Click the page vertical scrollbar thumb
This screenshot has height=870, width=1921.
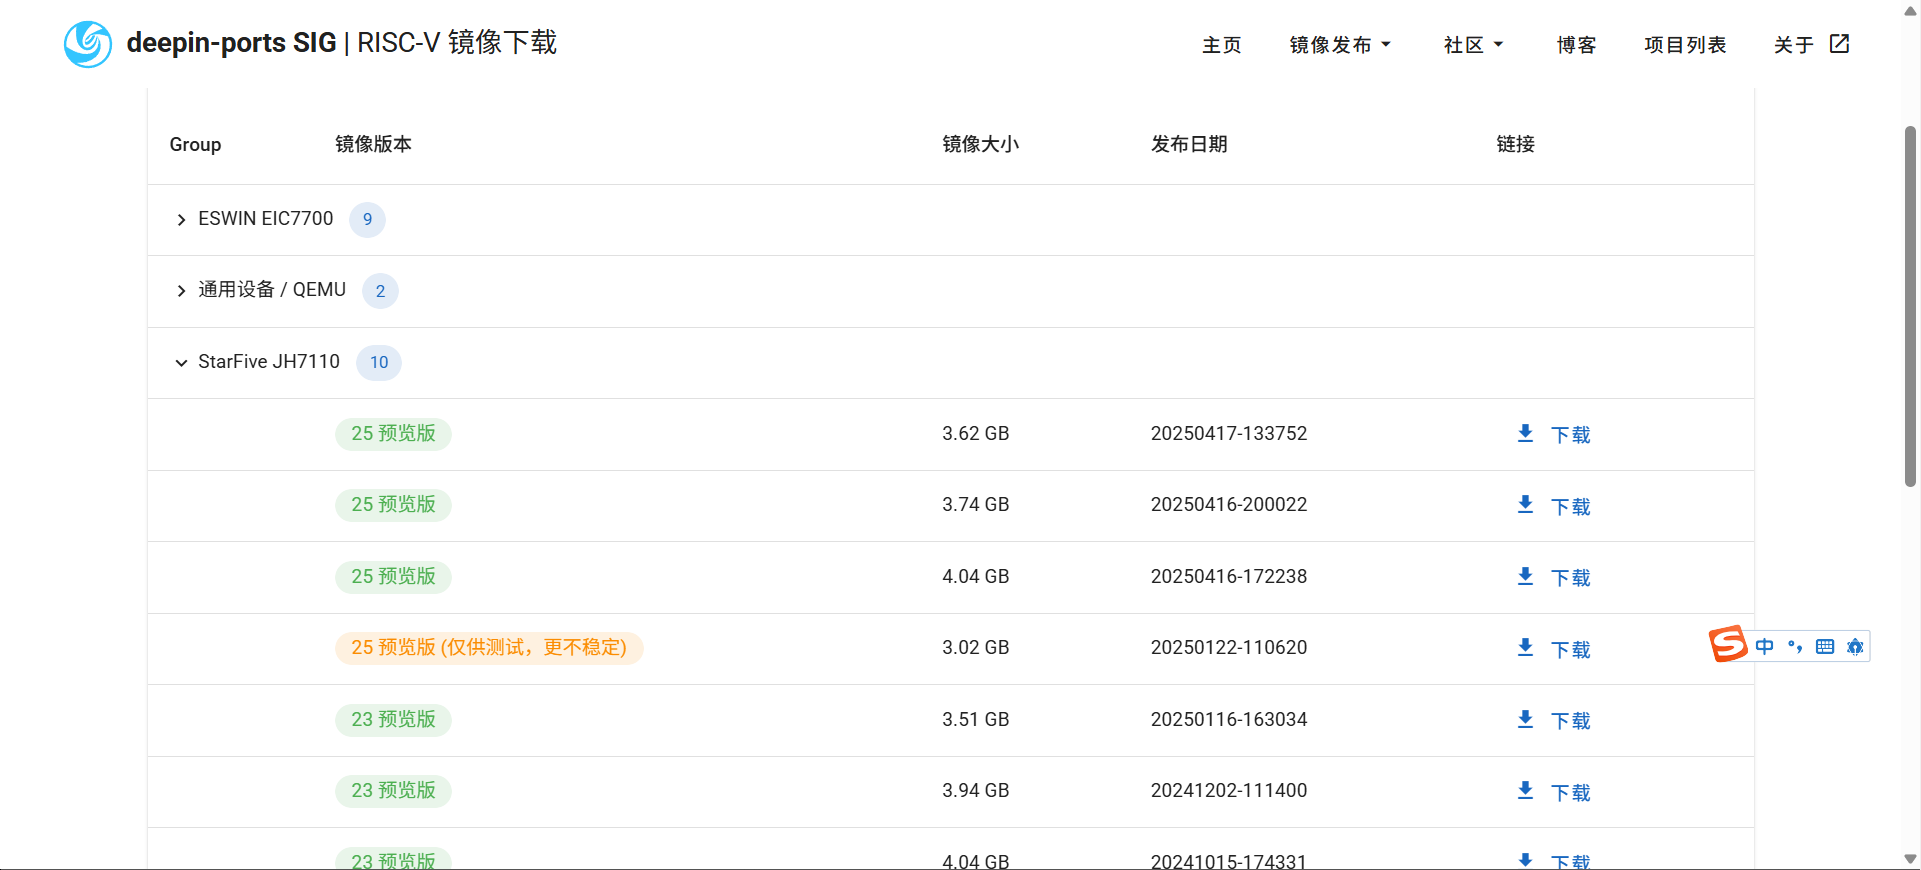[1910, 305]
